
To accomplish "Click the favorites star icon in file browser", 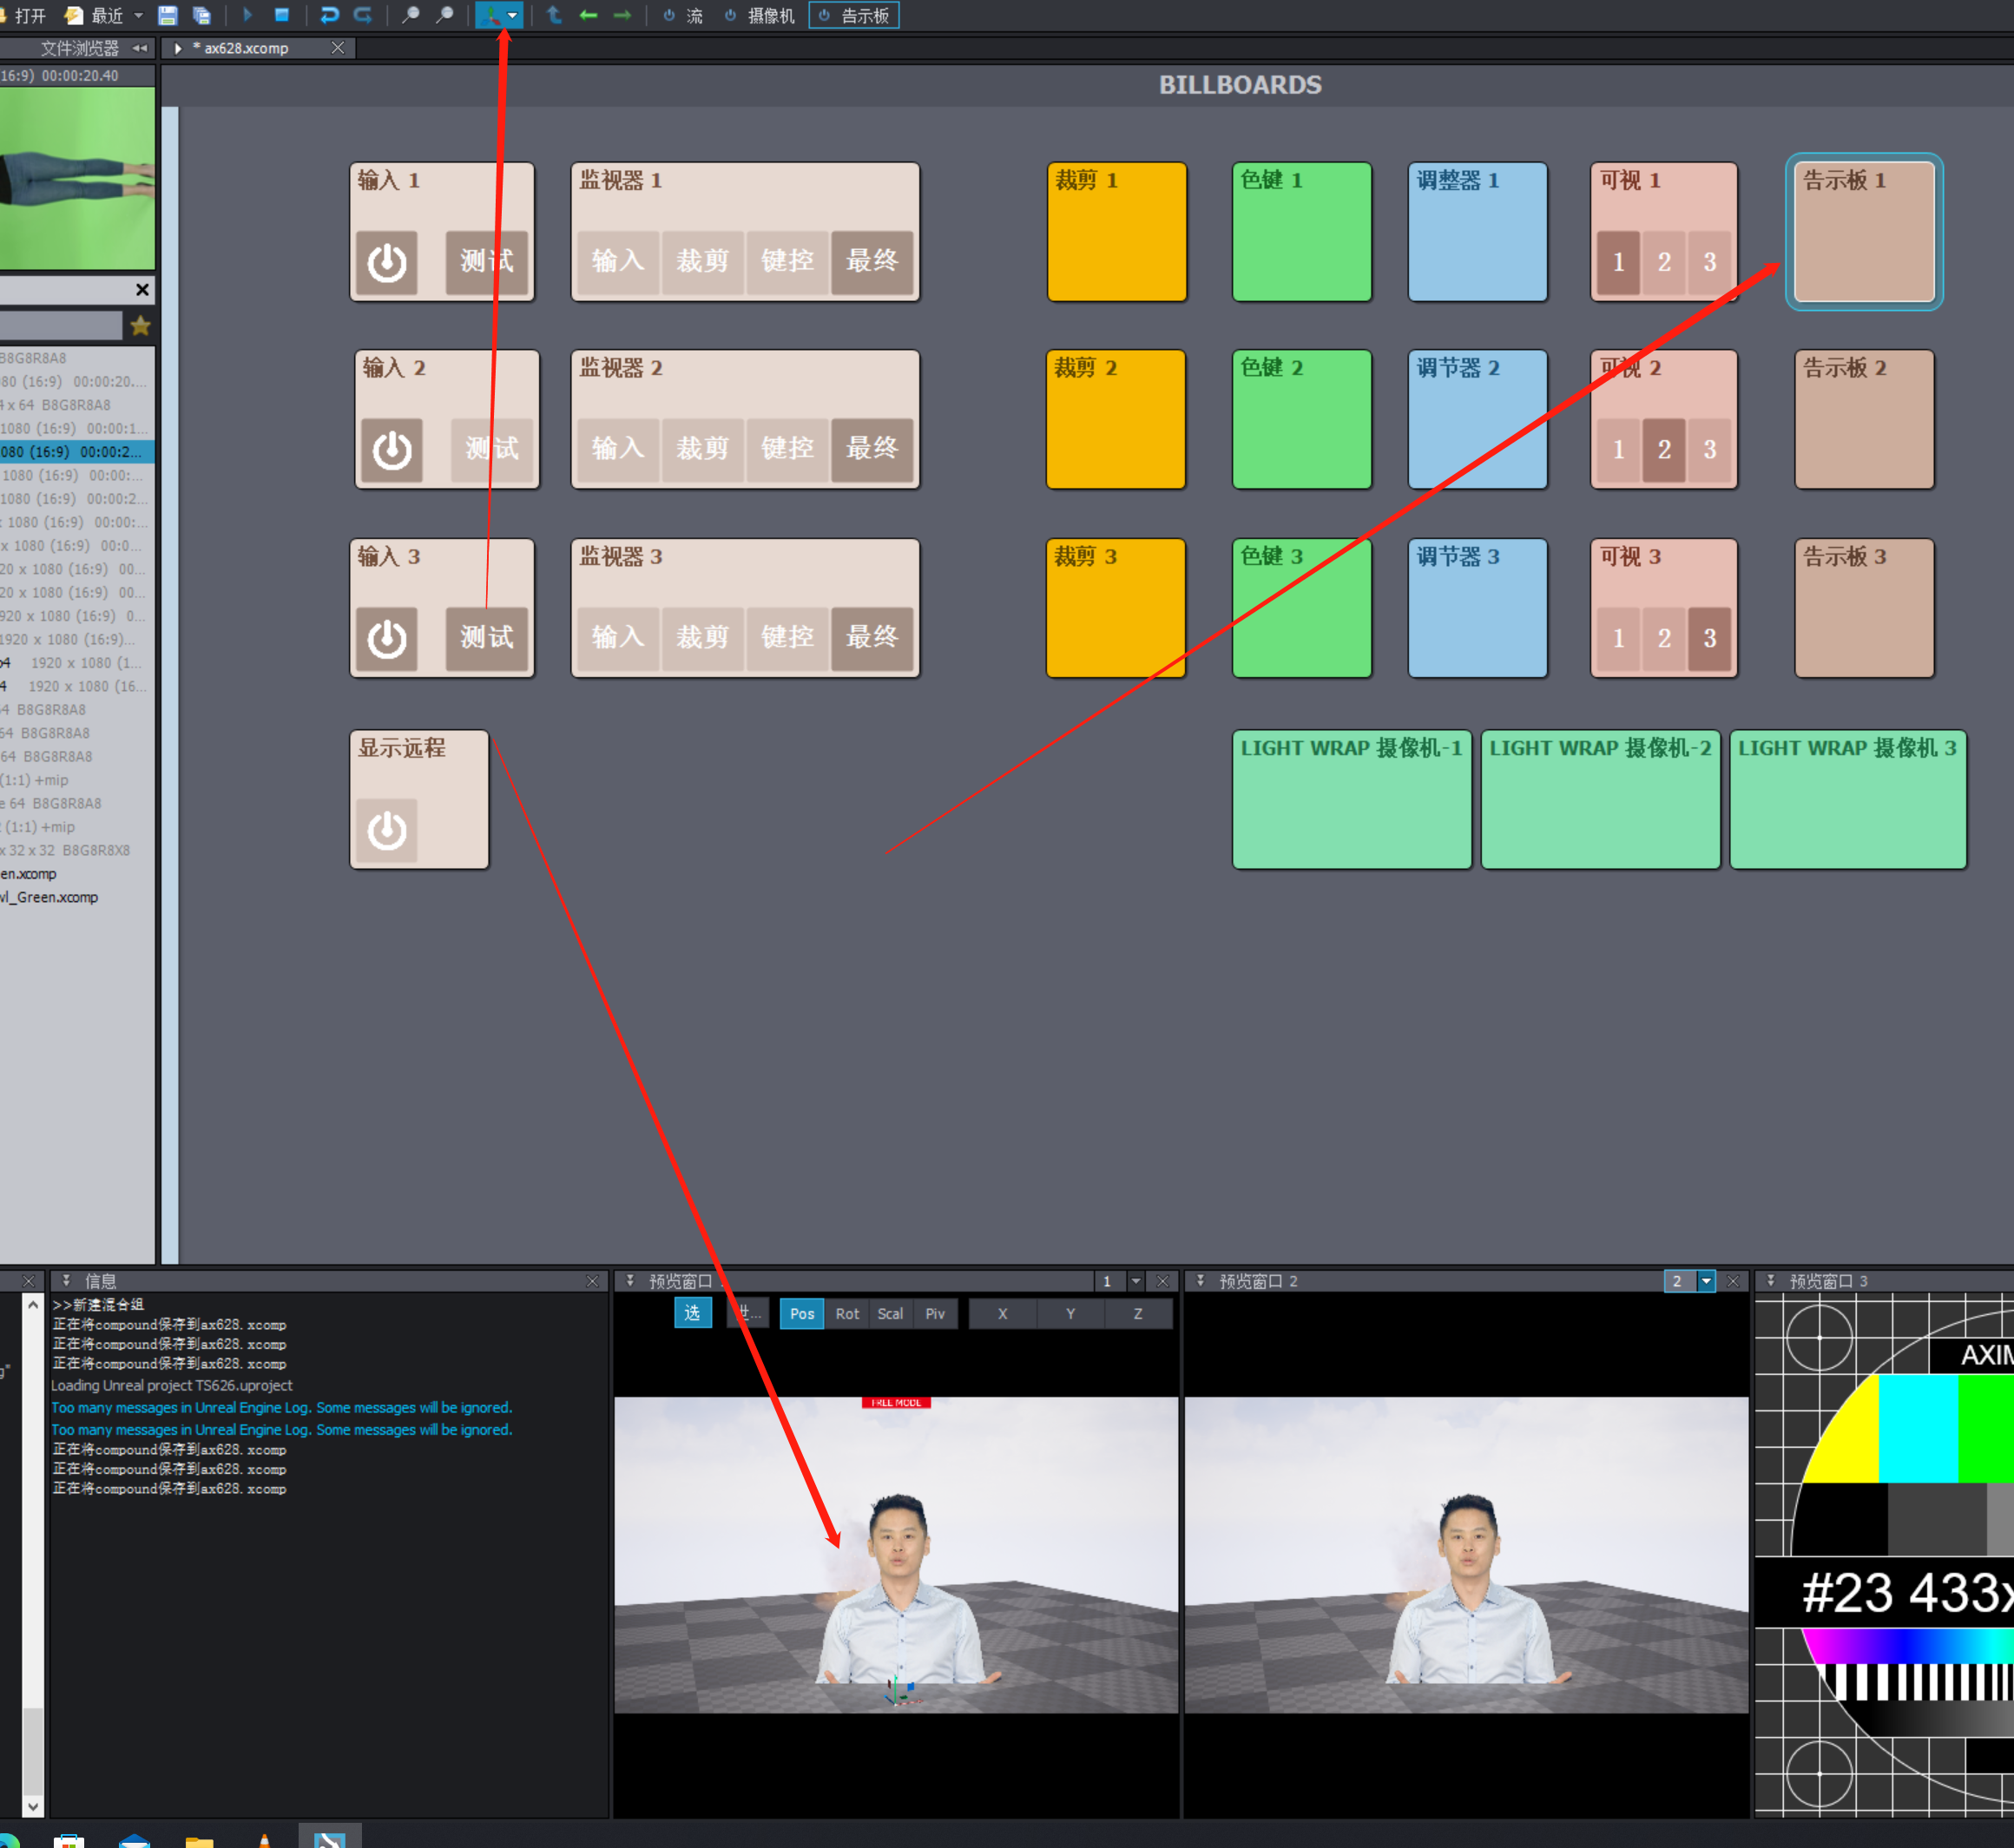I will click(140, 325).
